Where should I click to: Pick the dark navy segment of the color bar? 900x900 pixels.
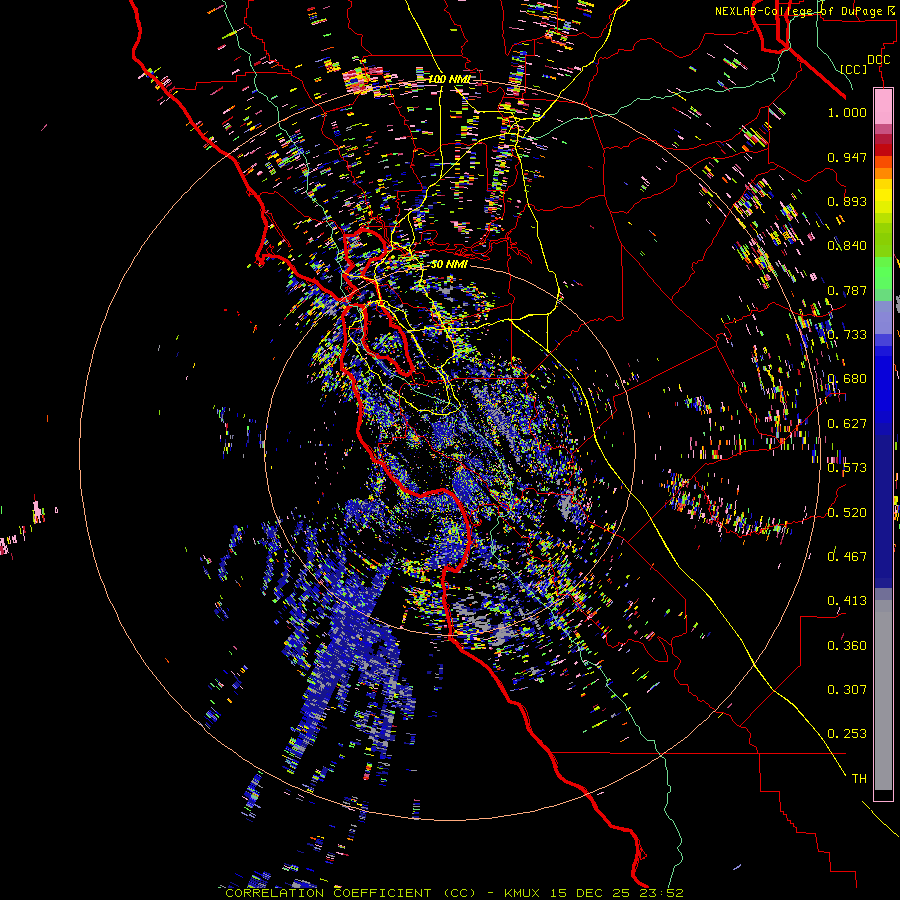(883, 511)
